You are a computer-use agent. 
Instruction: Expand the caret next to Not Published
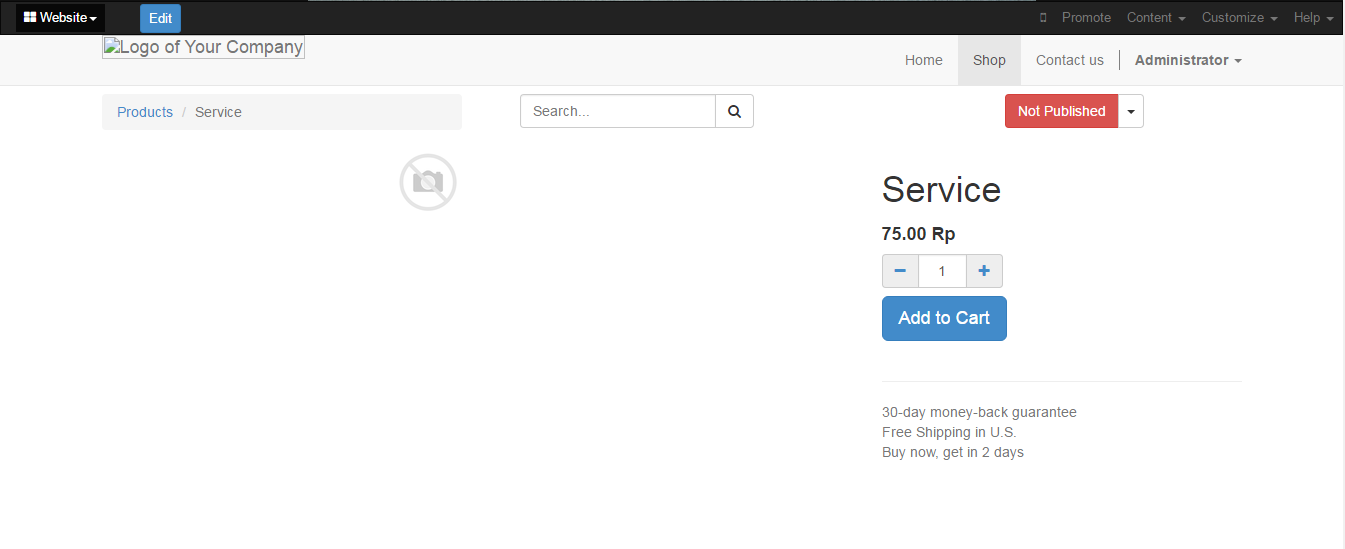pos(1131,111)
